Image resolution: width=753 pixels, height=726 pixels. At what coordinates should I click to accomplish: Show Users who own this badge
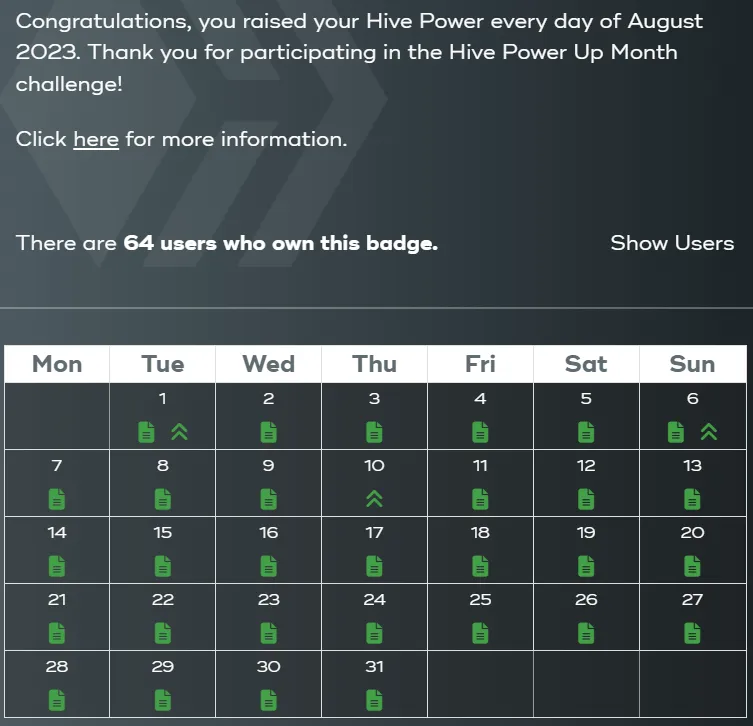pyautogui.click(x=672, y=243)
